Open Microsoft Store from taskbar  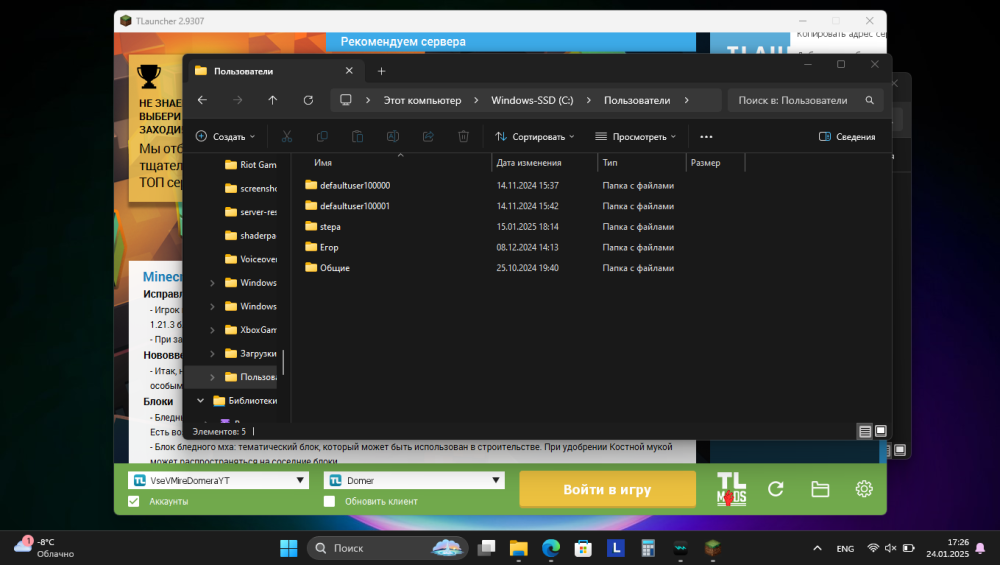(583, 548)
